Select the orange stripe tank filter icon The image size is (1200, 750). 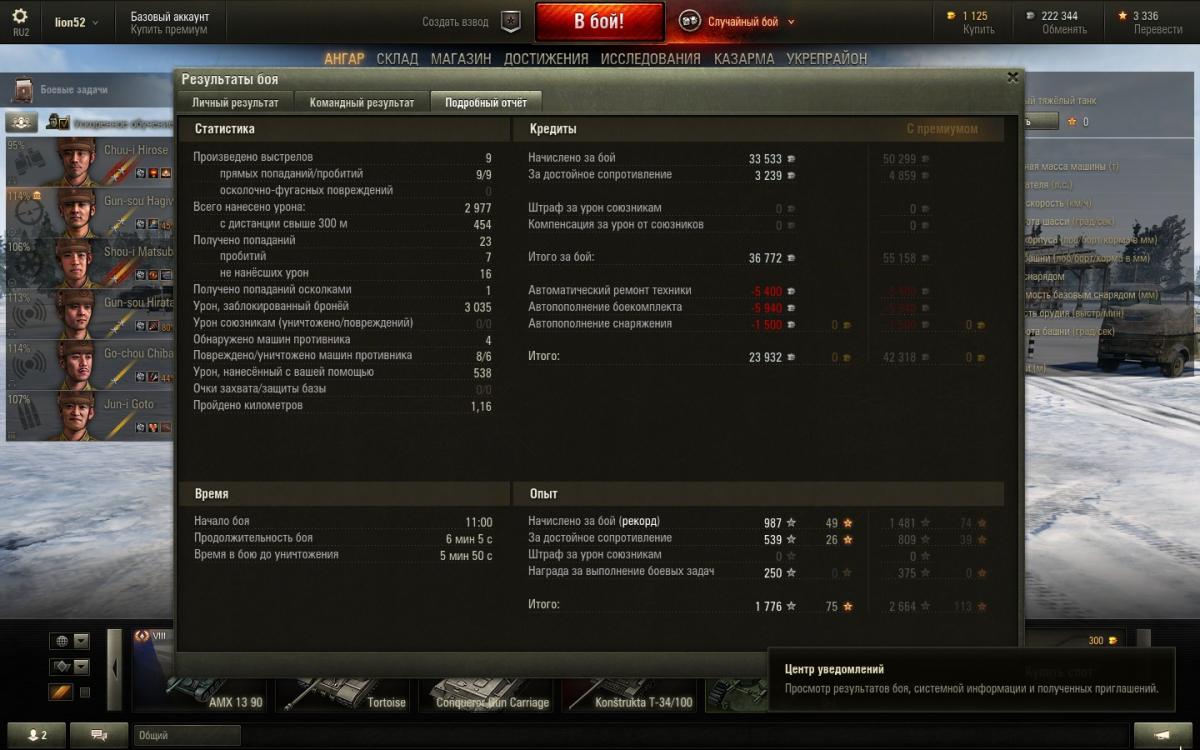[61, 692]
